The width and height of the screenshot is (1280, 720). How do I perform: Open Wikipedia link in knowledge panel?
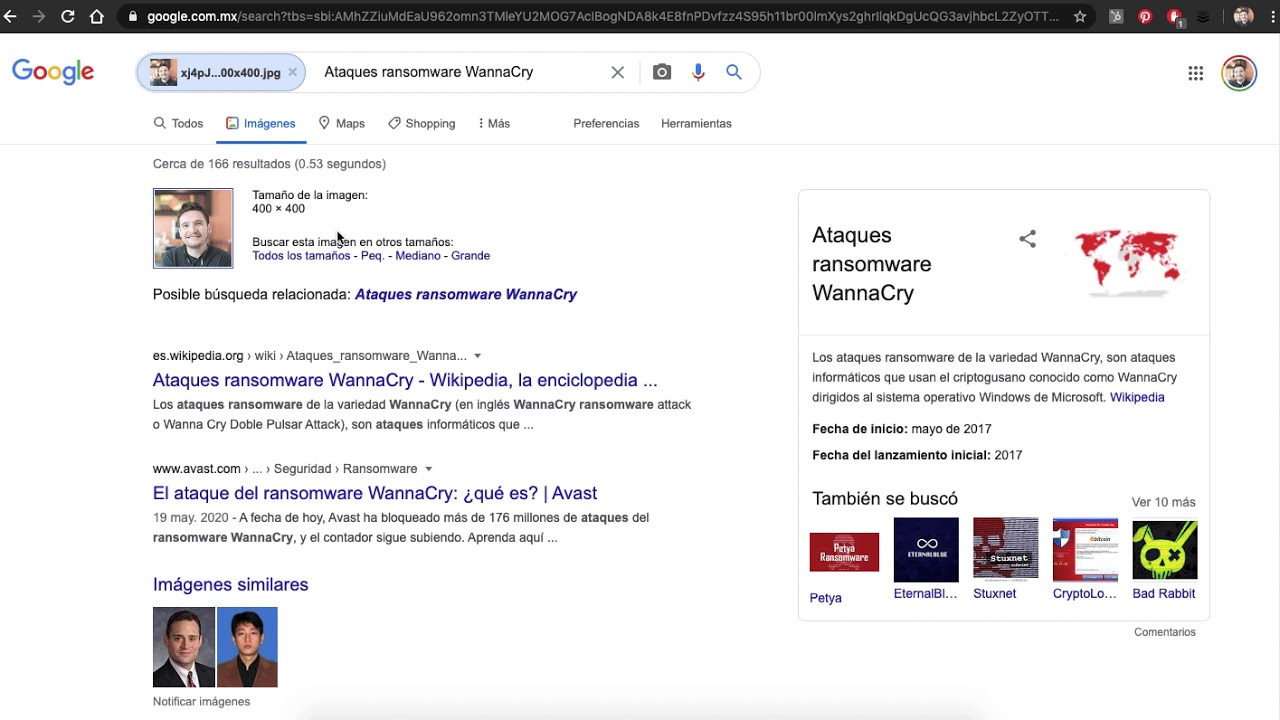tap(1137, 397)
